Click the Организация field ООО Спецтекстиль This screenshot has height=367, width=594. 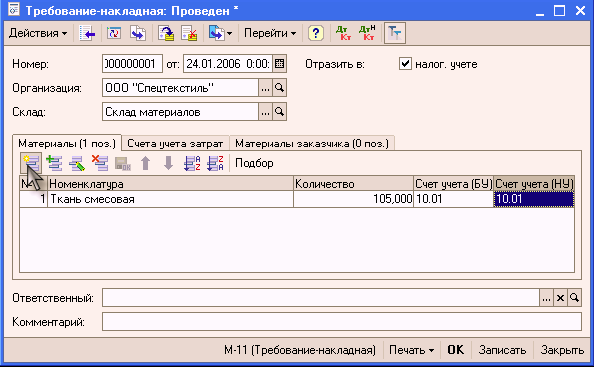point(180,88)
